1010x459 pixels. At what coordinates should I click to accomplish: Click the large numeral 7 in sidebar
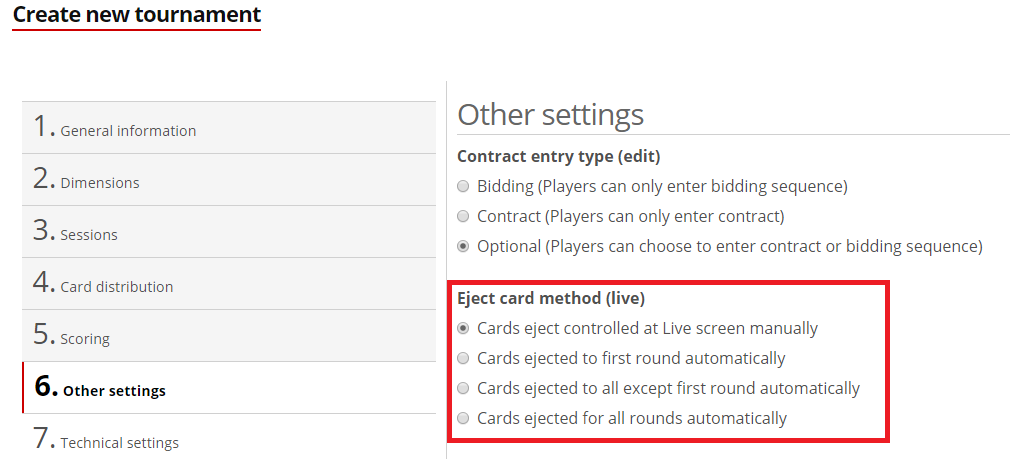coord(41,439)
